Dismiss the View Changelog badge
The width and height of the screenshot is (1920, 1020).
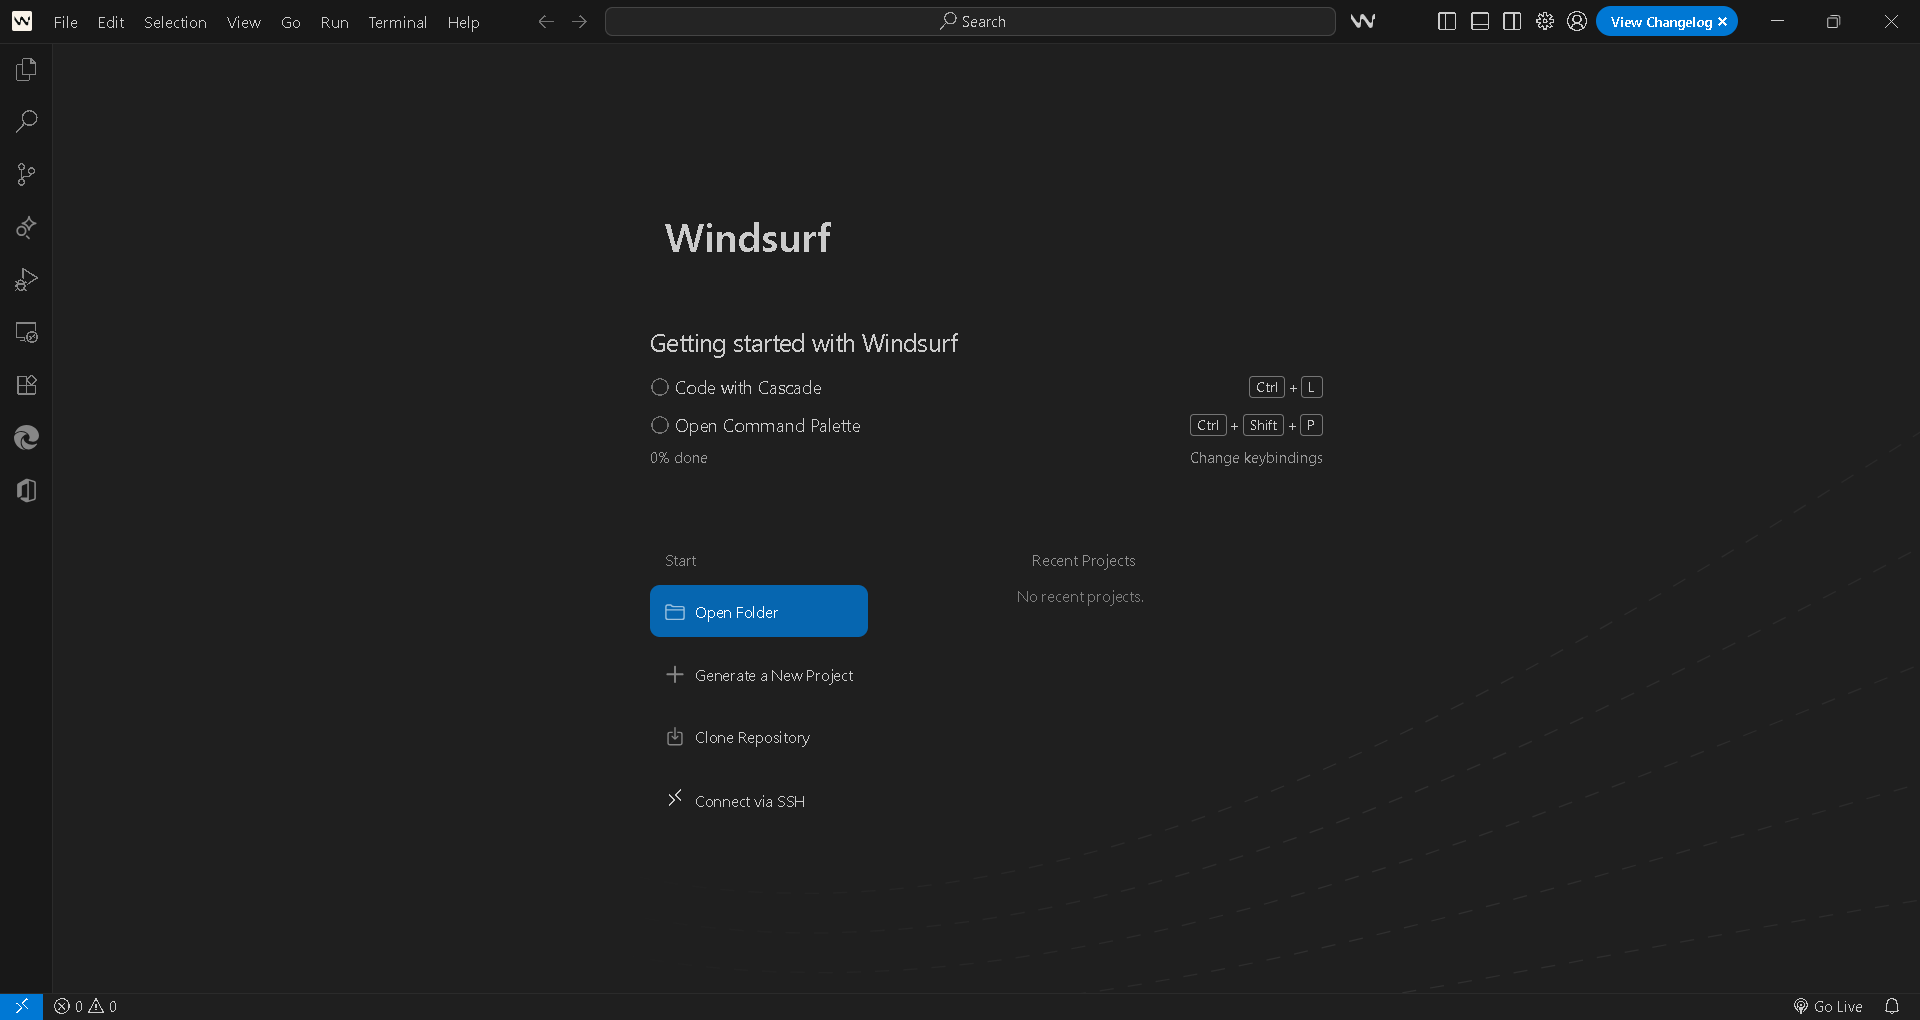click(1722, 22)
